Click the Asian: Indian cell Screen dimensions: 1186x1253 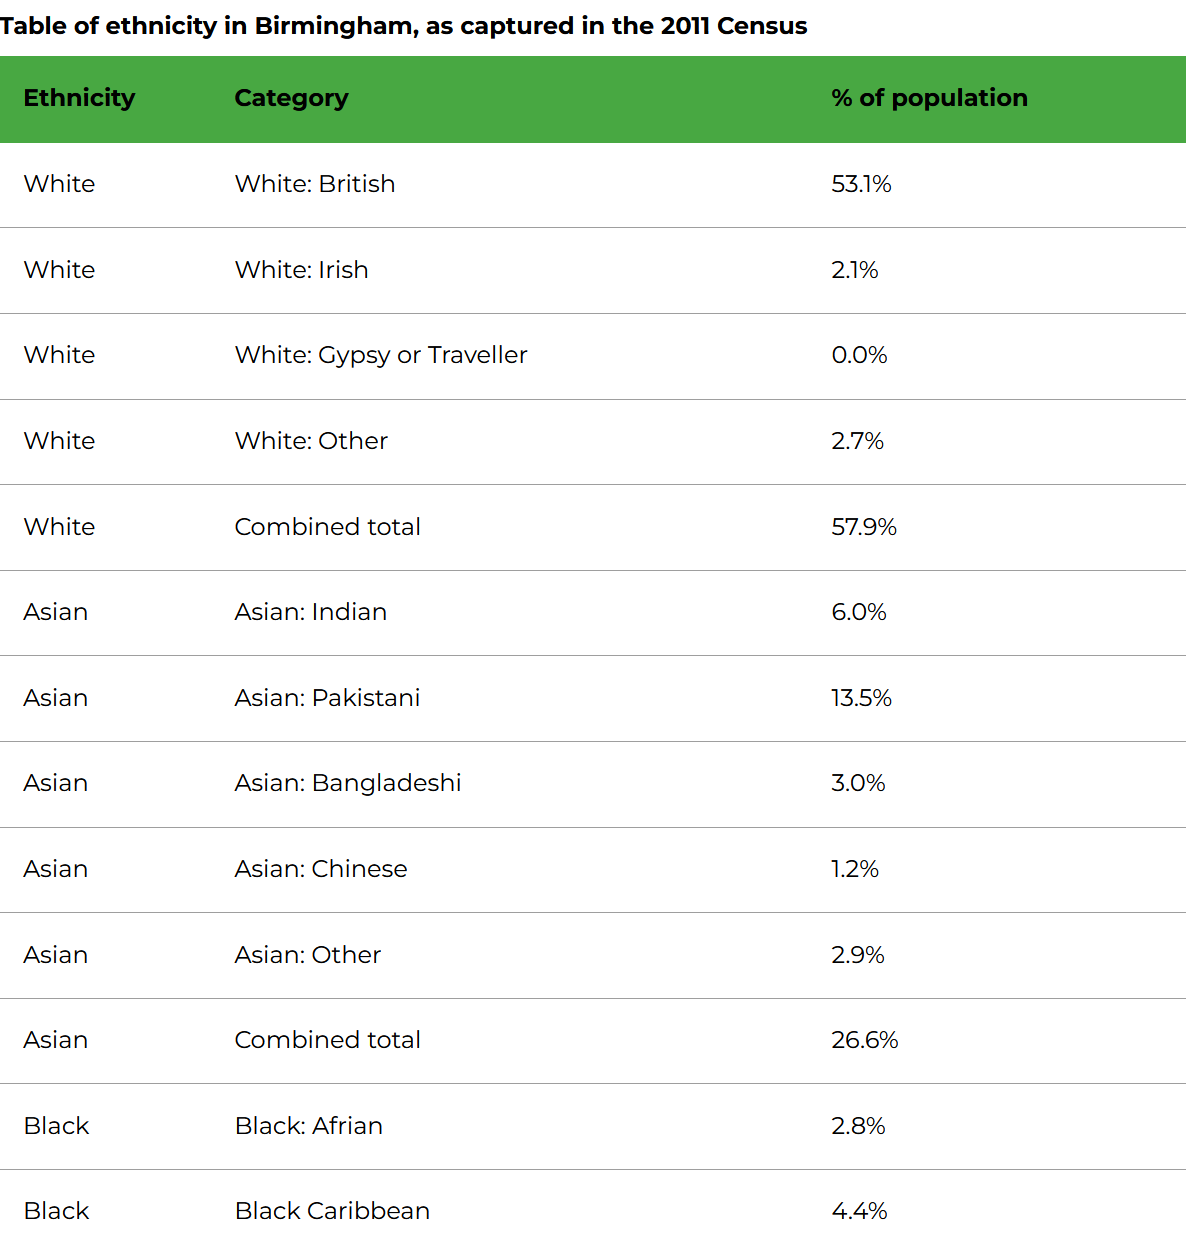[x=310, y=612]
